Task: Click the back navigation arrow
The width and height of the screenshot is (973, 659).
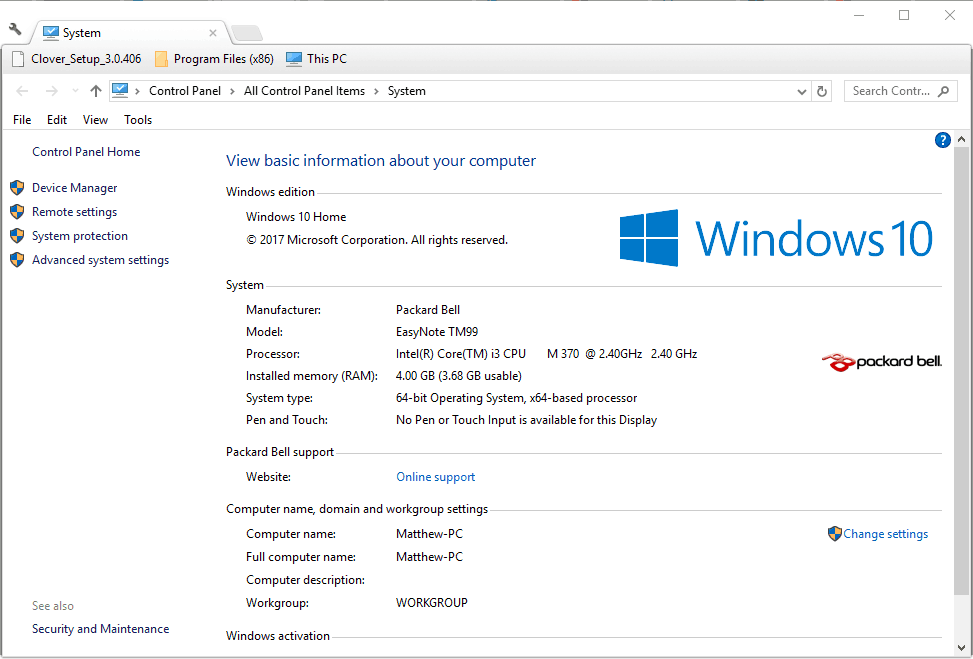Action: coord(23,91)
